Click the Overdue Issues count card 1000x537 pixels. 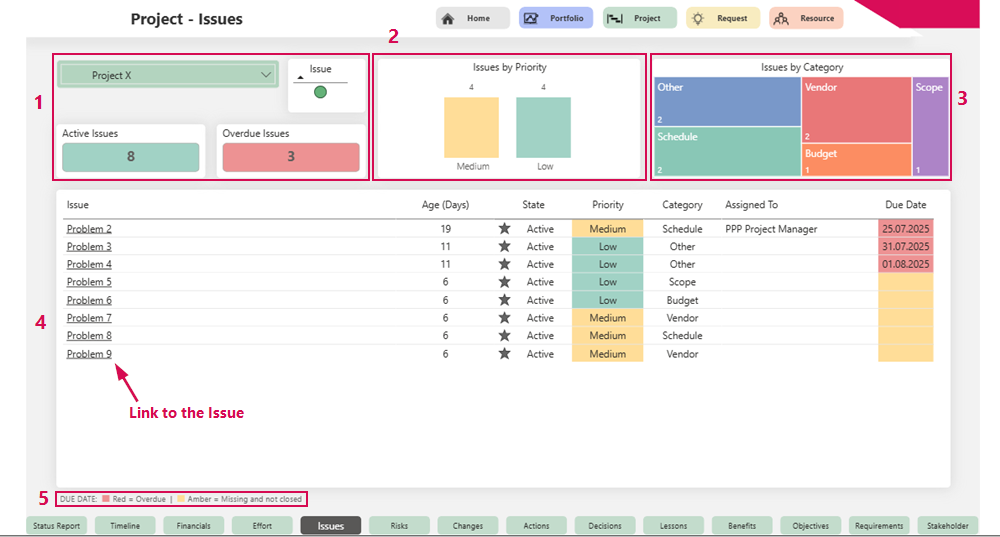[290, 157]
